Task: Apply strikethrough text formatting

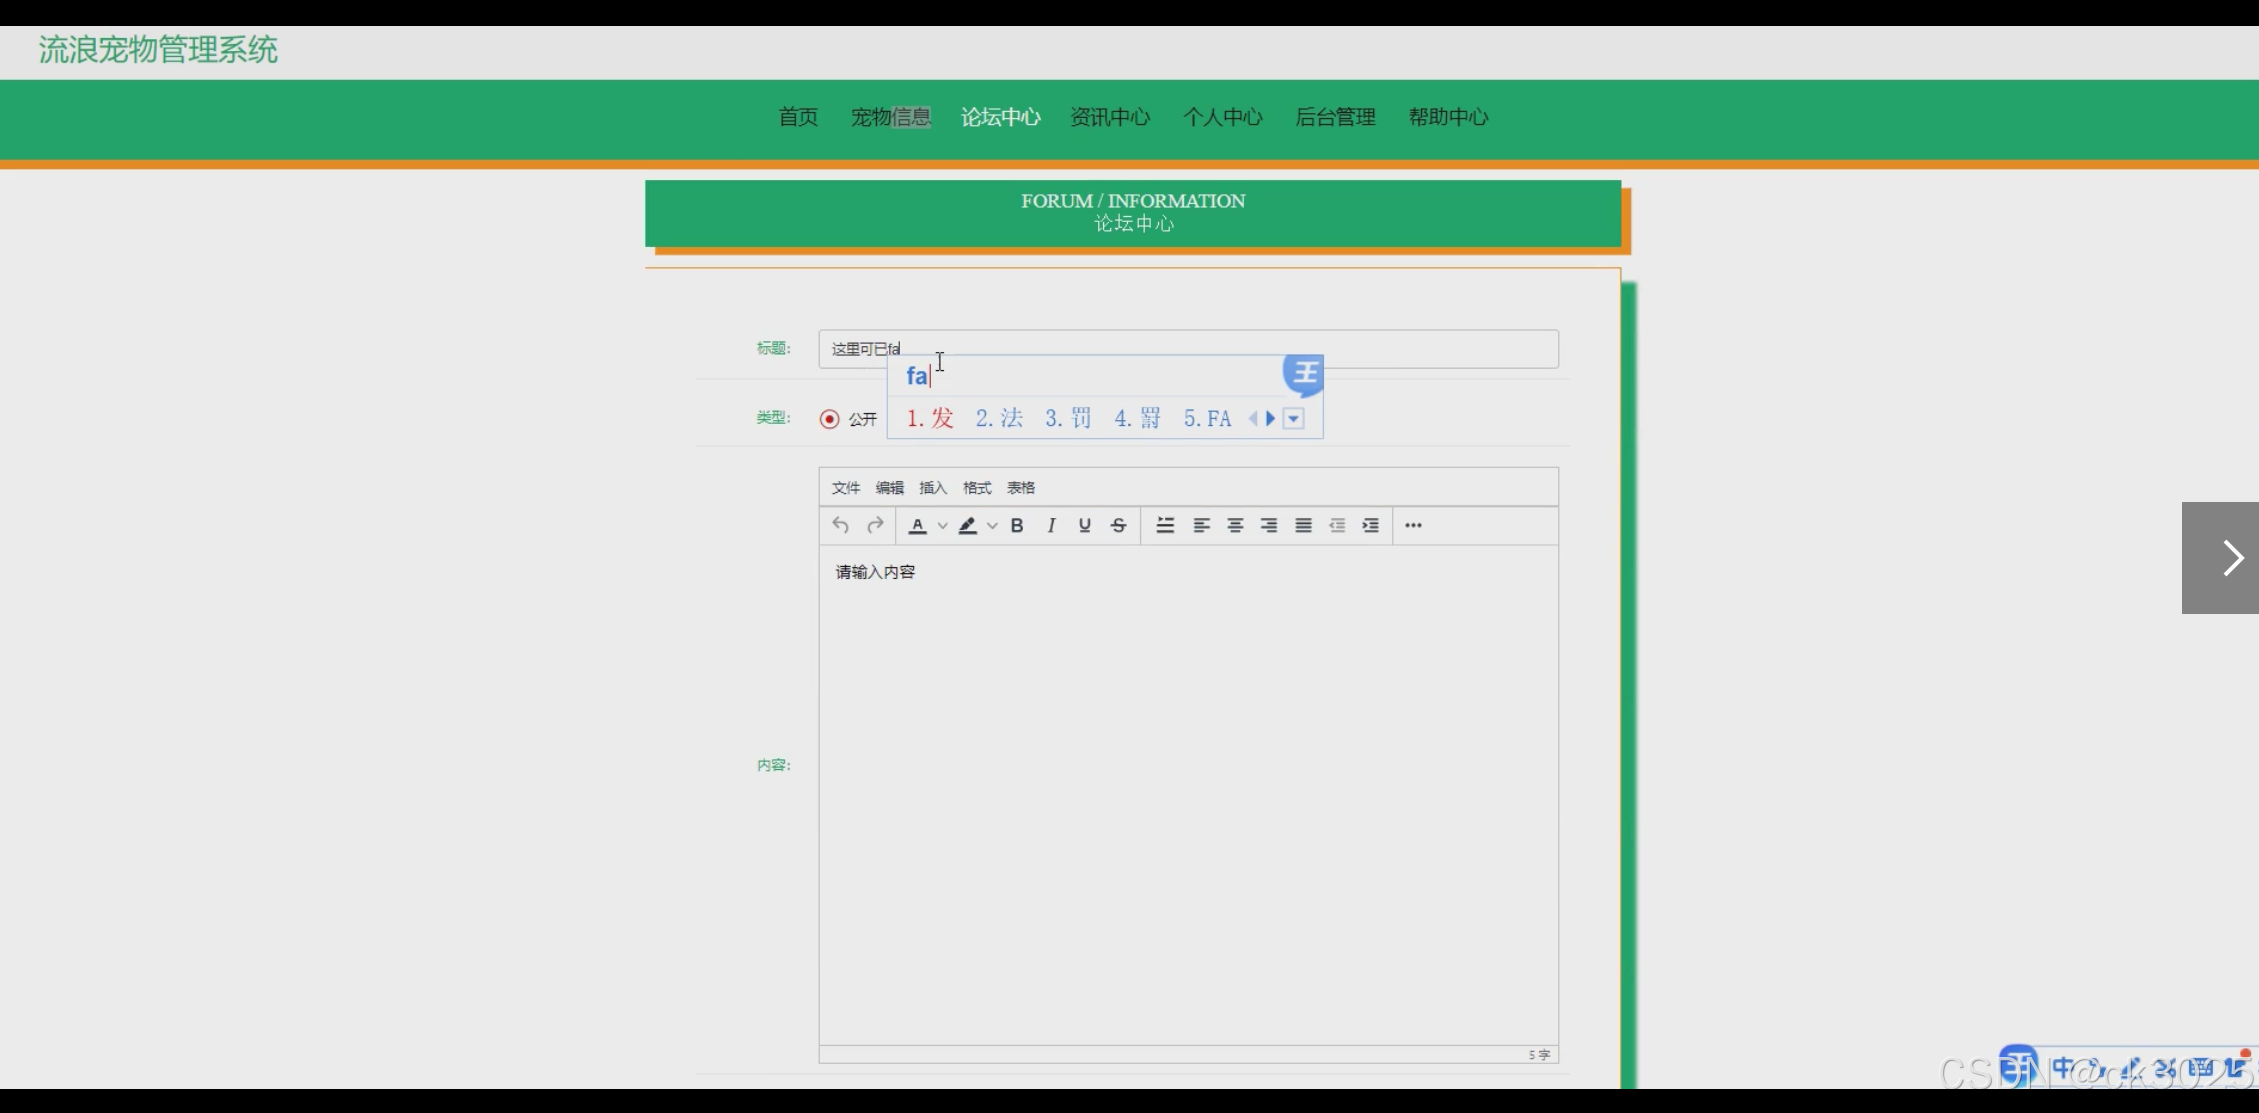Action: coord(1118,525)
